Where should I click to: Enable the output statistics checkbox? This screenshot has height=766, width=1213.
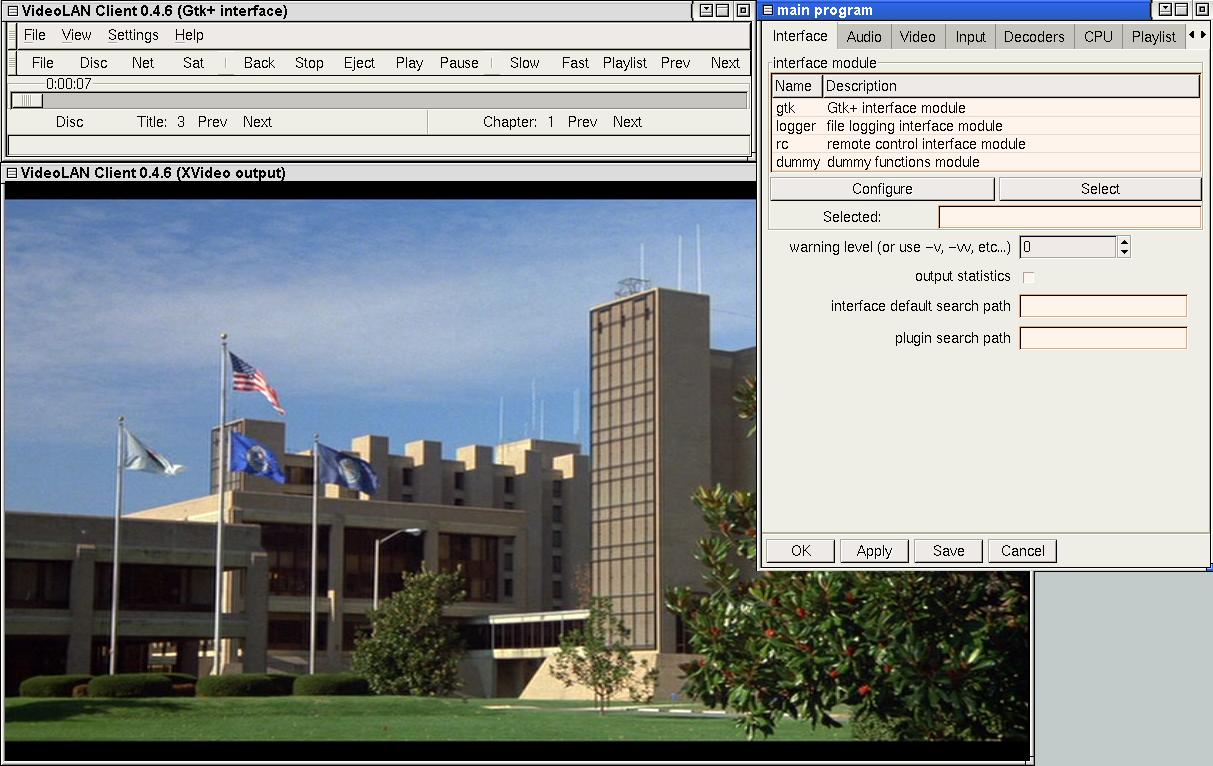click(1028, 277)
